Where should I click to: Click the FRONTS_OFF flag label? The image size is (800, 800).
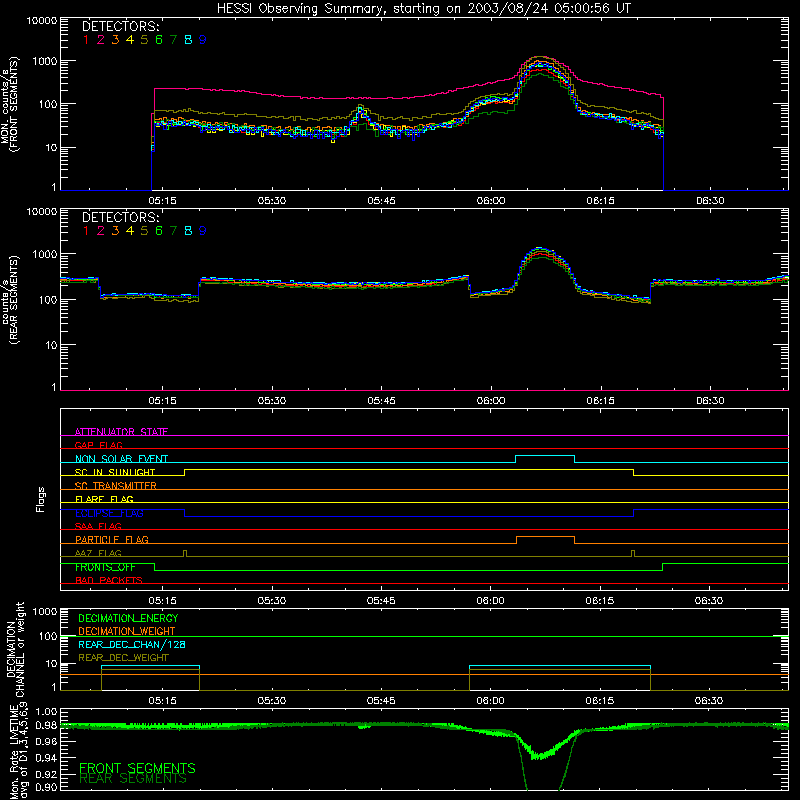pos(105,567)
